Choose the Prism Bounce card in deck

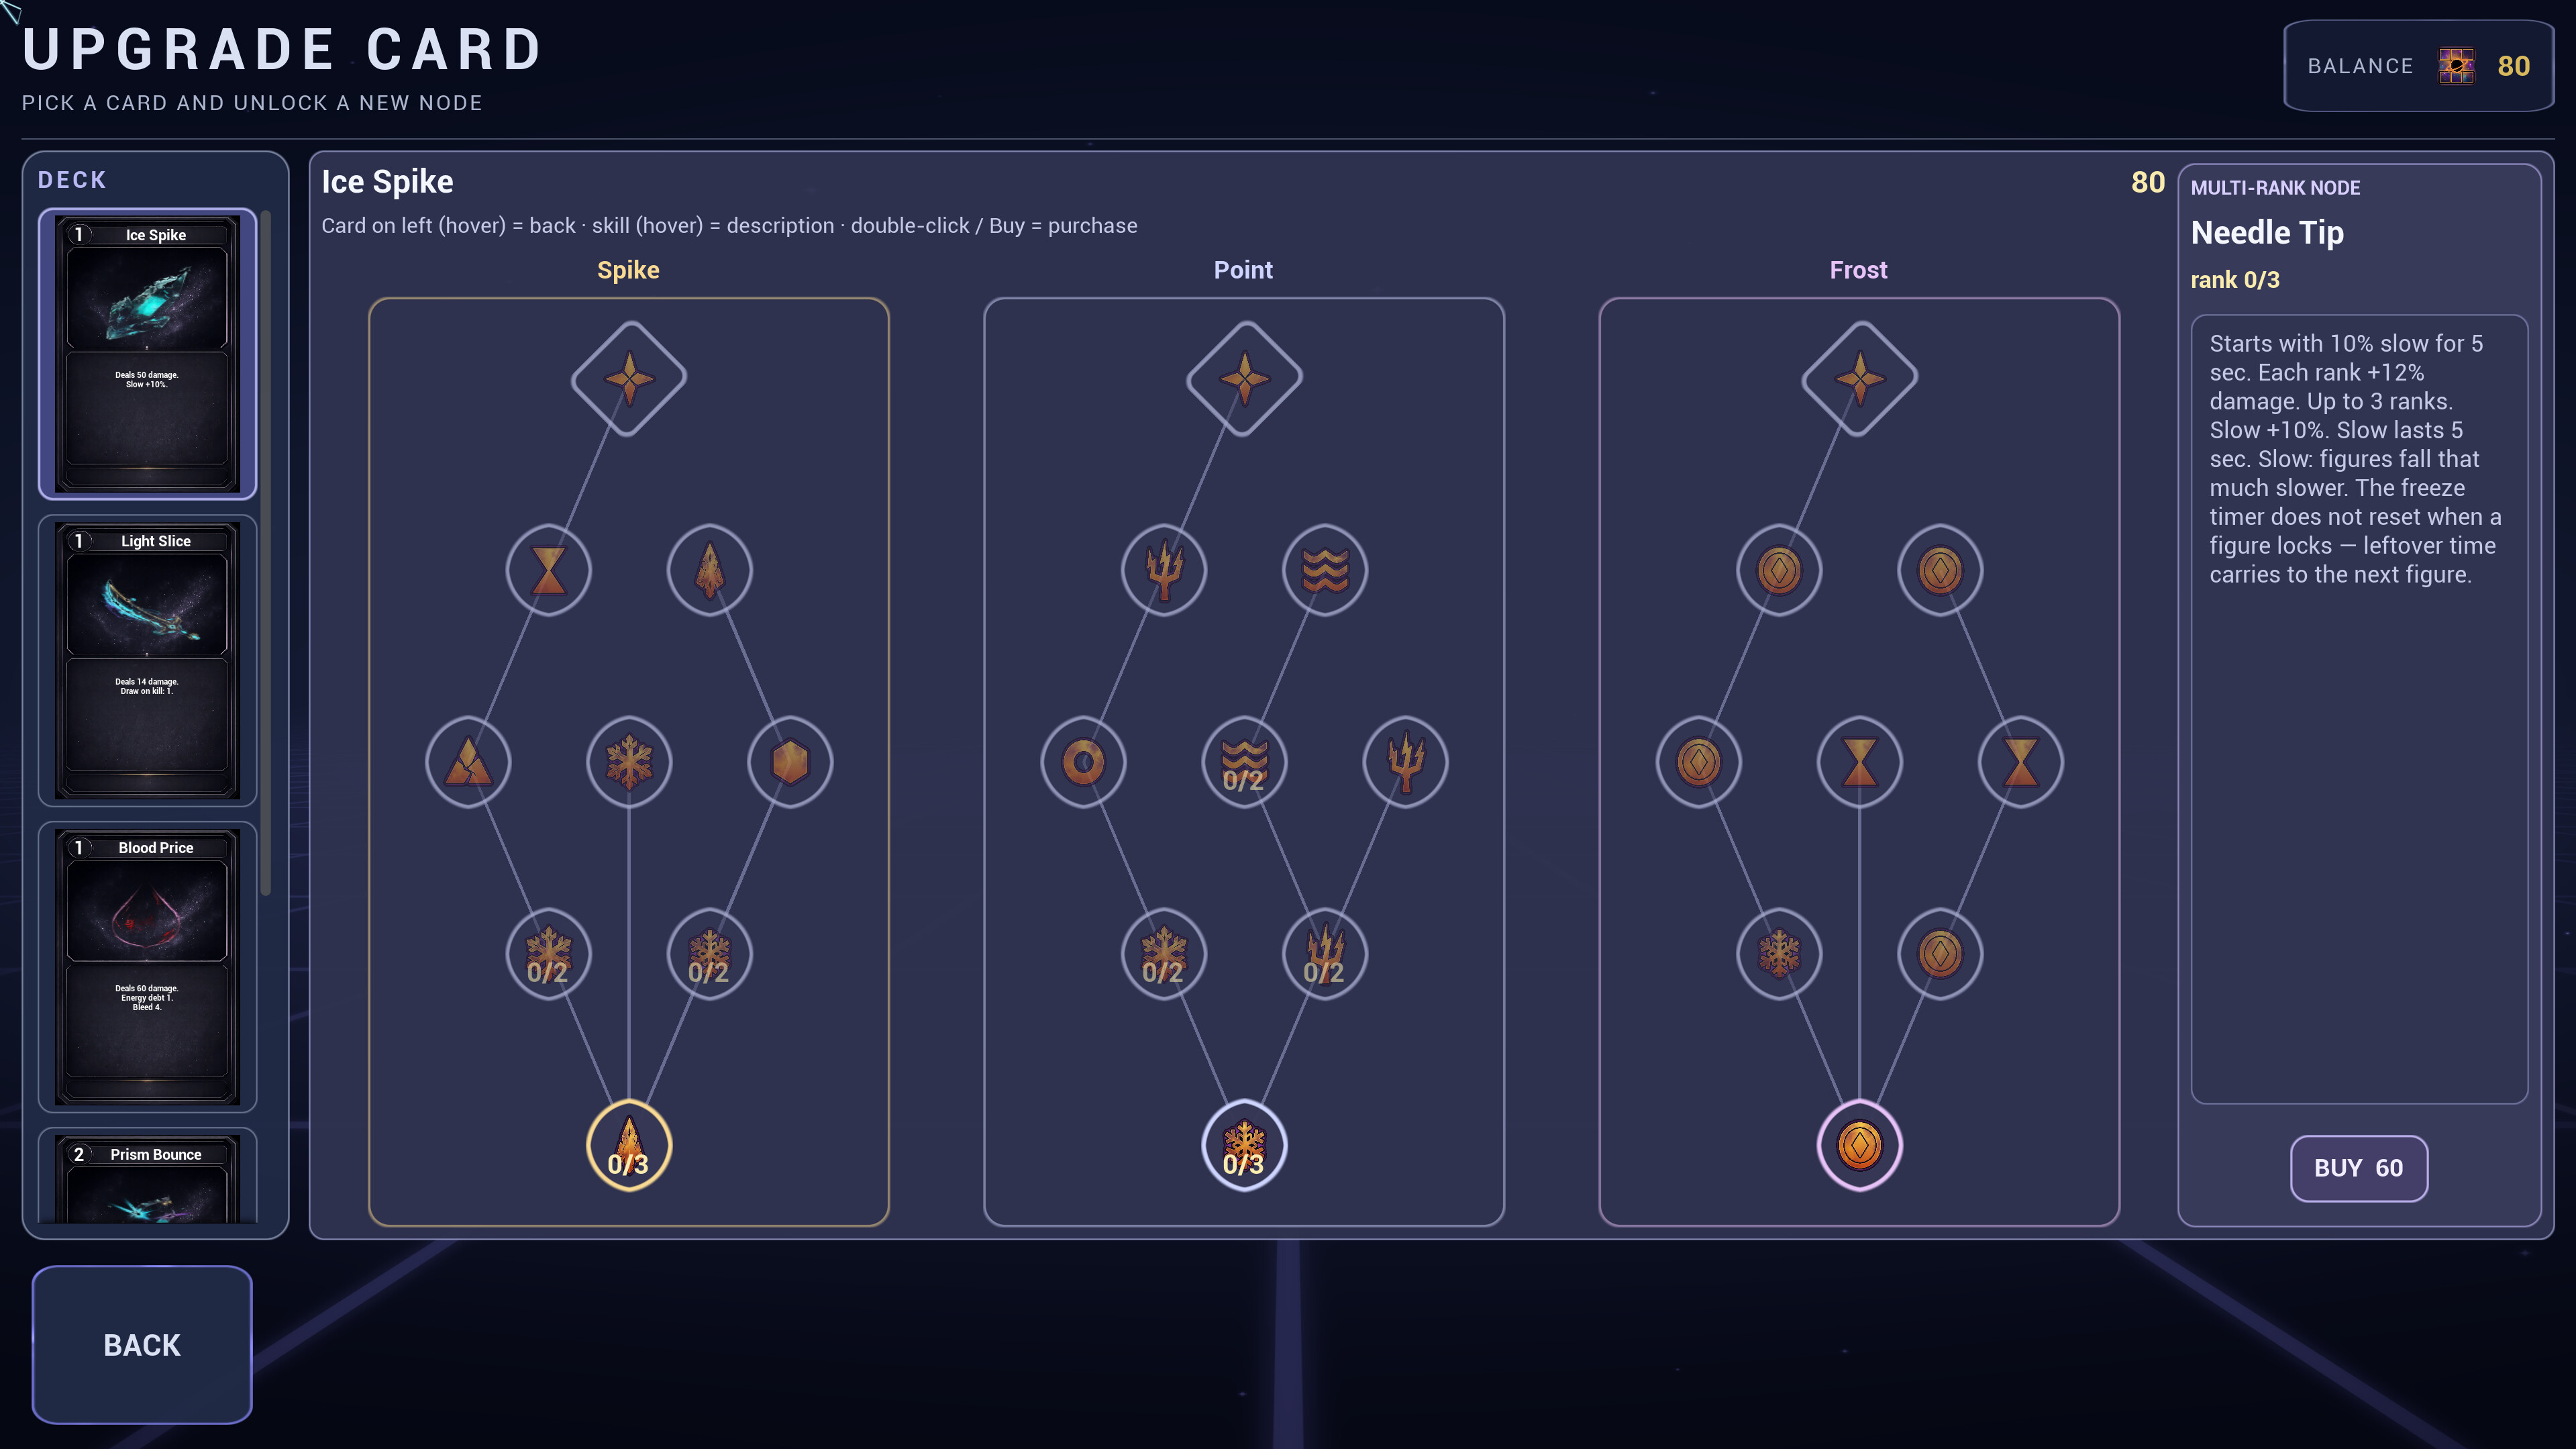147,1176
